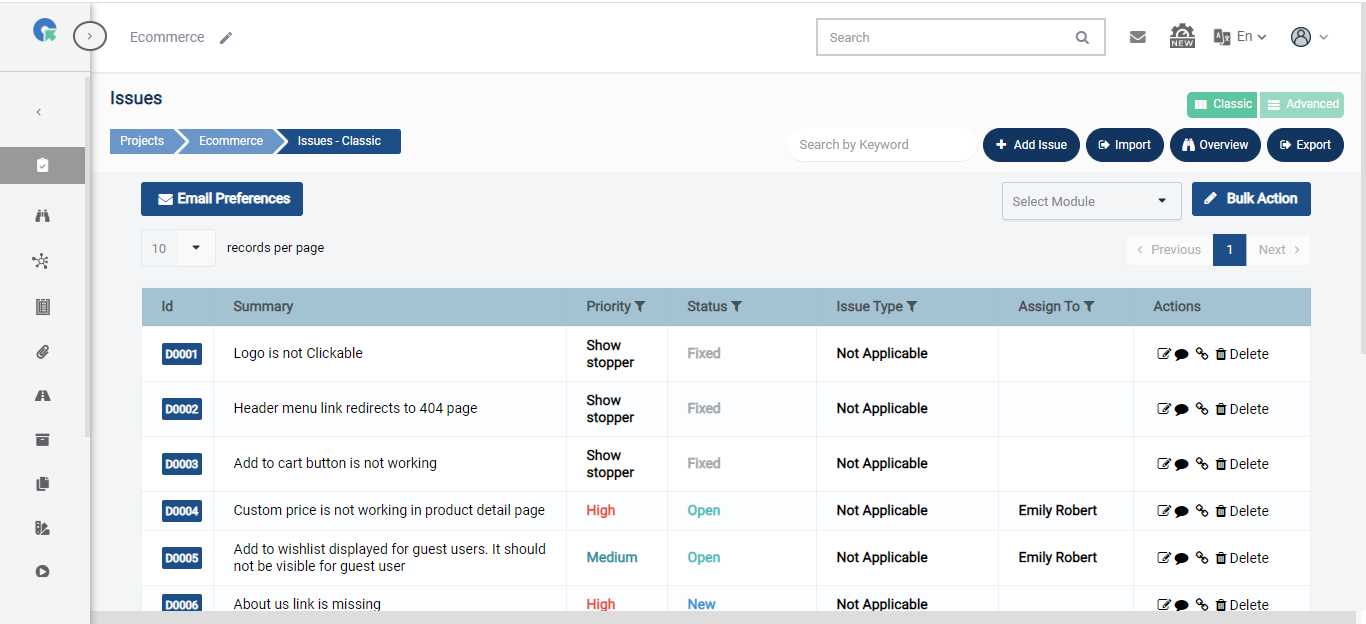This screenshot has height=624, width=1366.
Task: Click "Header menu link redirects to 404 page"
Action: click(355, 408)
